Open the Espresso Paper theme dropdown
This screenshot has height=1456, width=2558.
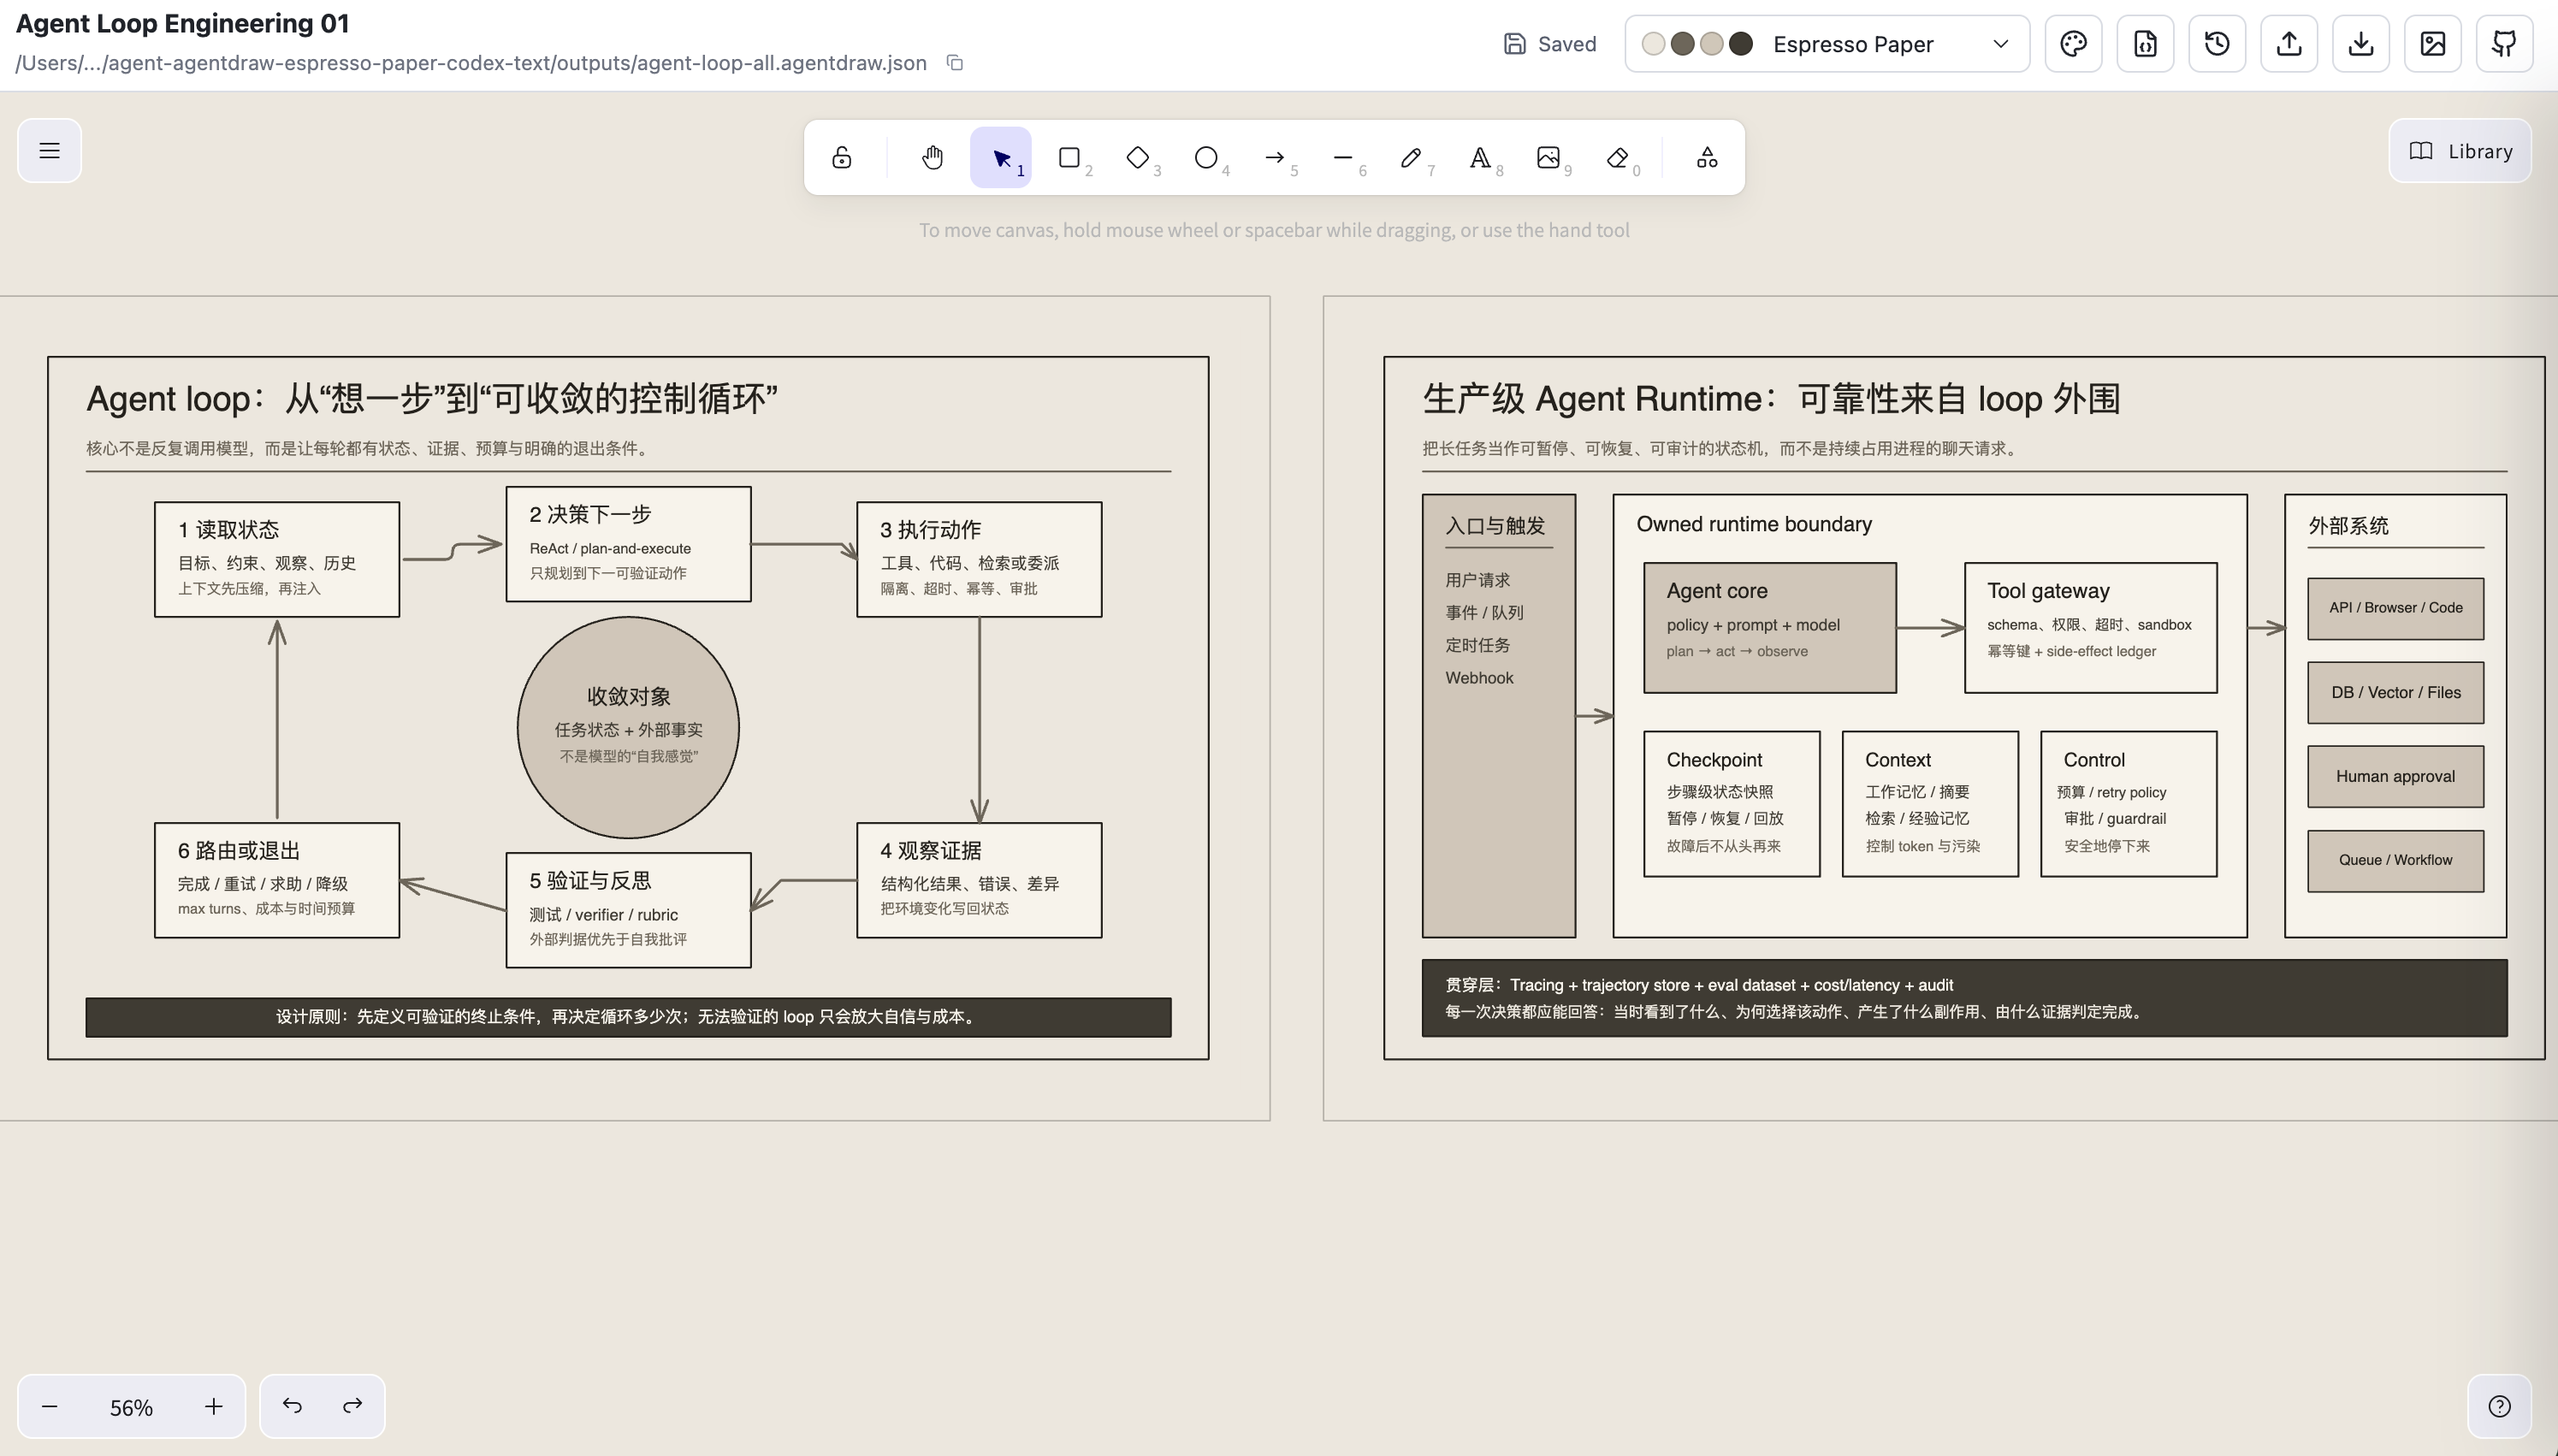pyautogui.click(x=1827, y=44)
